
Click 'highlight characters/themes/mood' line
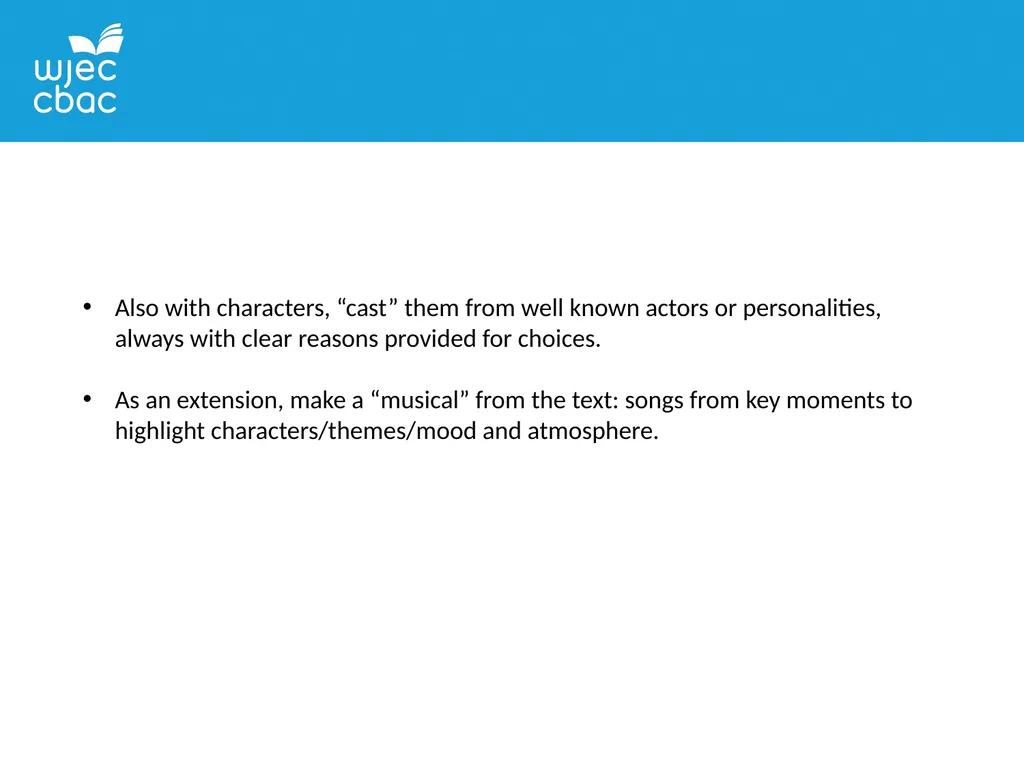click(387, 431)
